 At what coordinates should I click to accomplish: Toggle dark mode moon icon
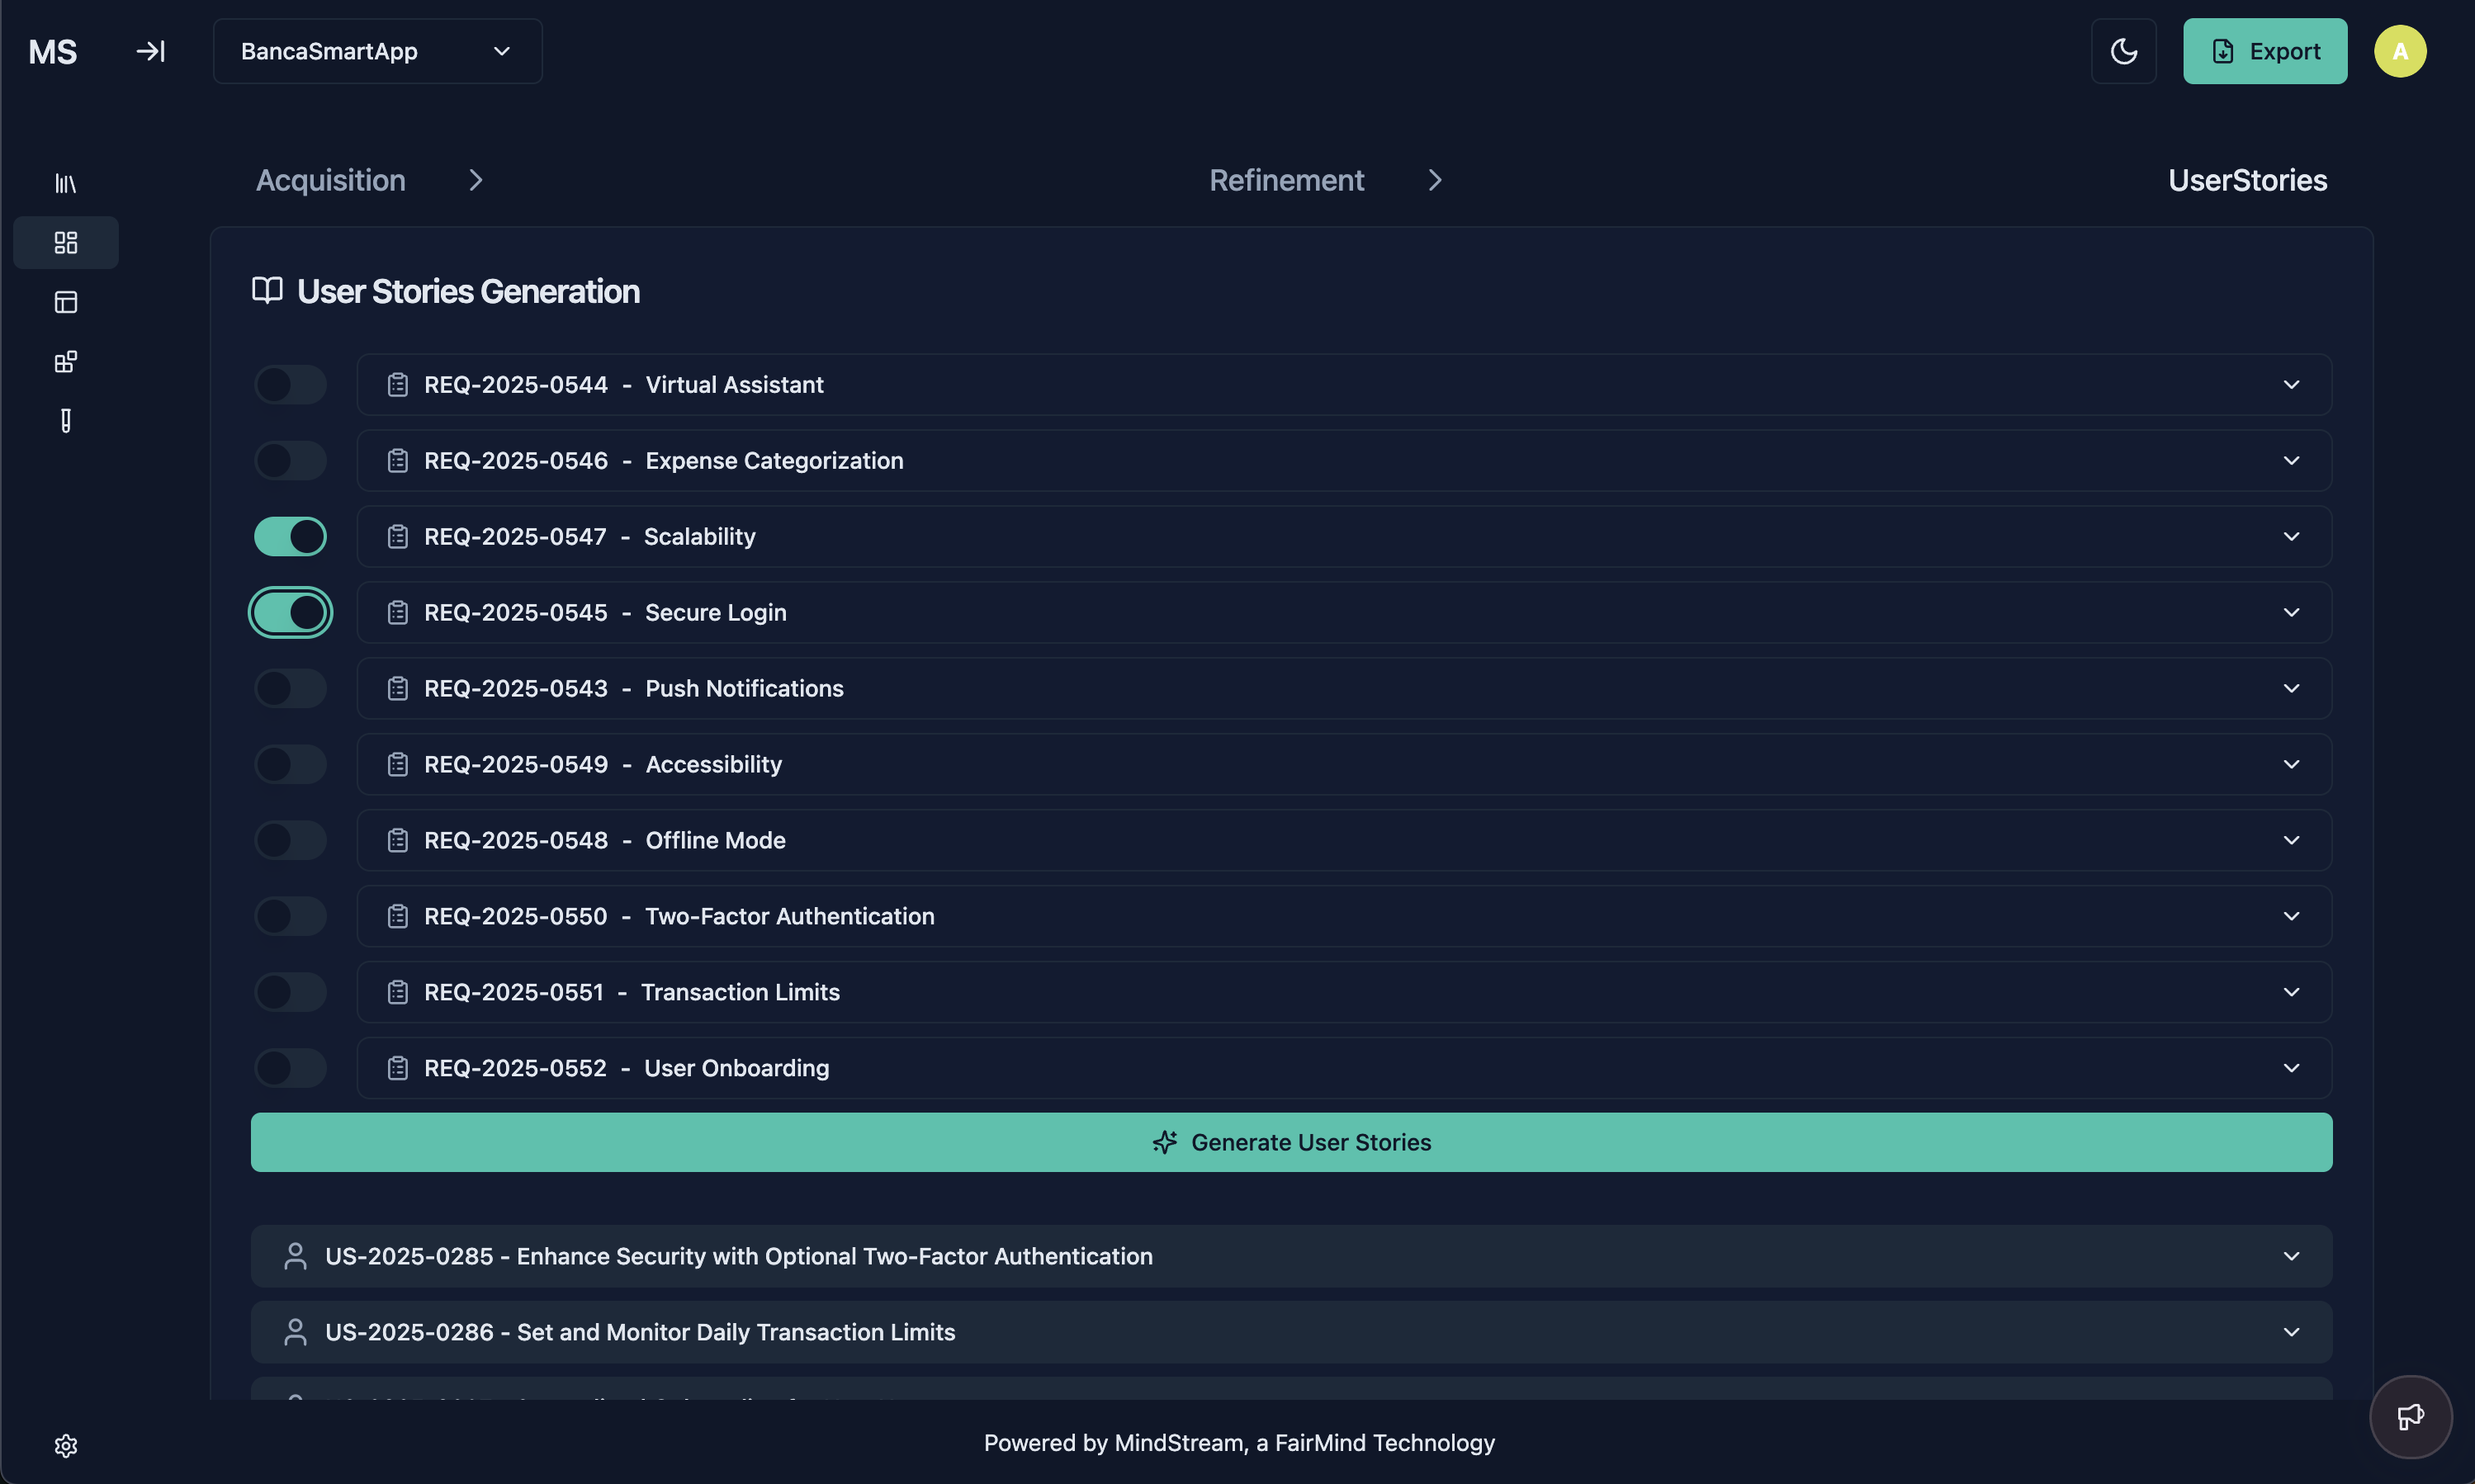(2123, 51)
